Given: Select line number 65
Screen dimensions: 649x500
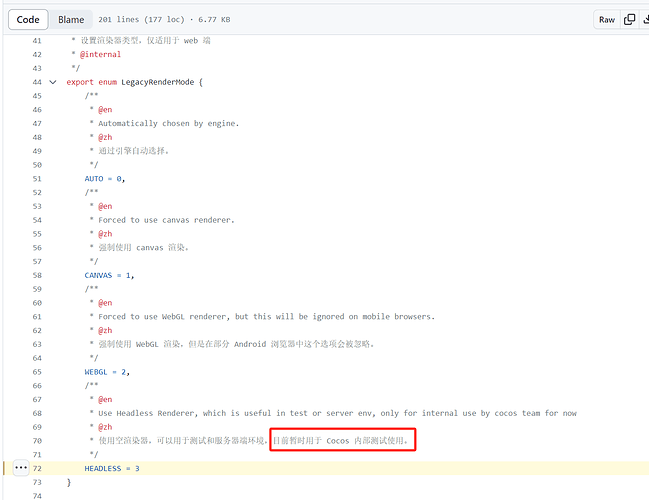Looking at the screenshot, I should point(37,372).
